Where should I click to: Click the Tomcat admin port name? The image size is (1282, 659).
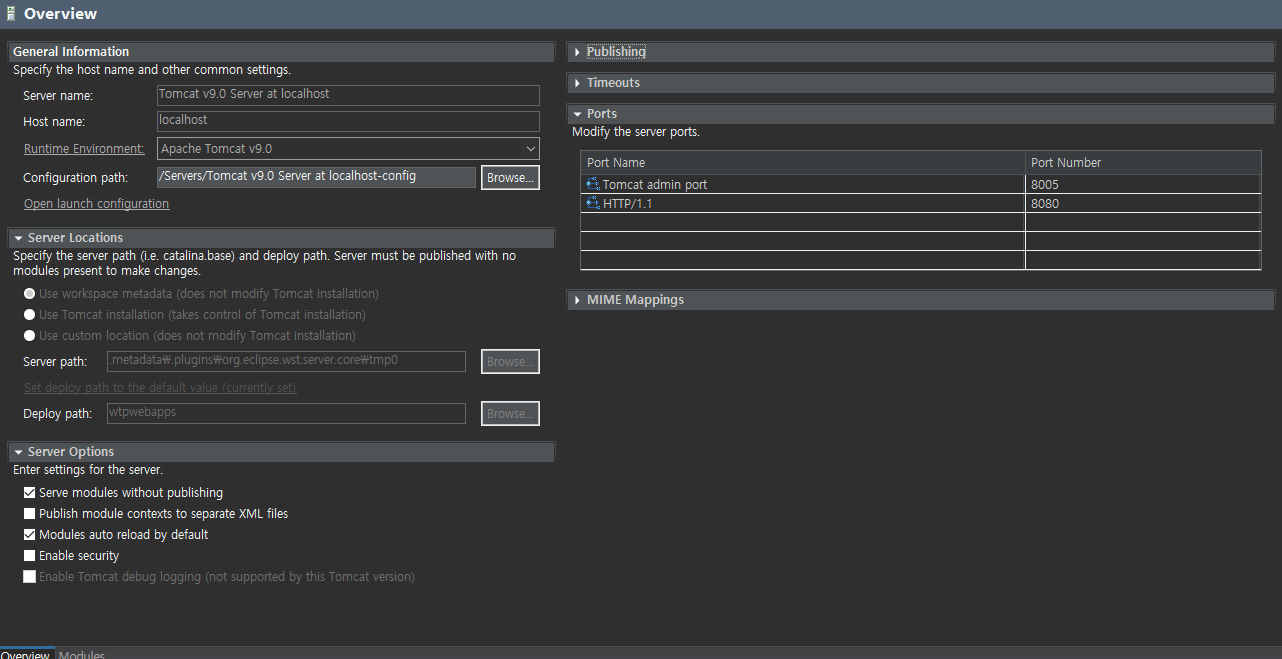pos(655,185)
